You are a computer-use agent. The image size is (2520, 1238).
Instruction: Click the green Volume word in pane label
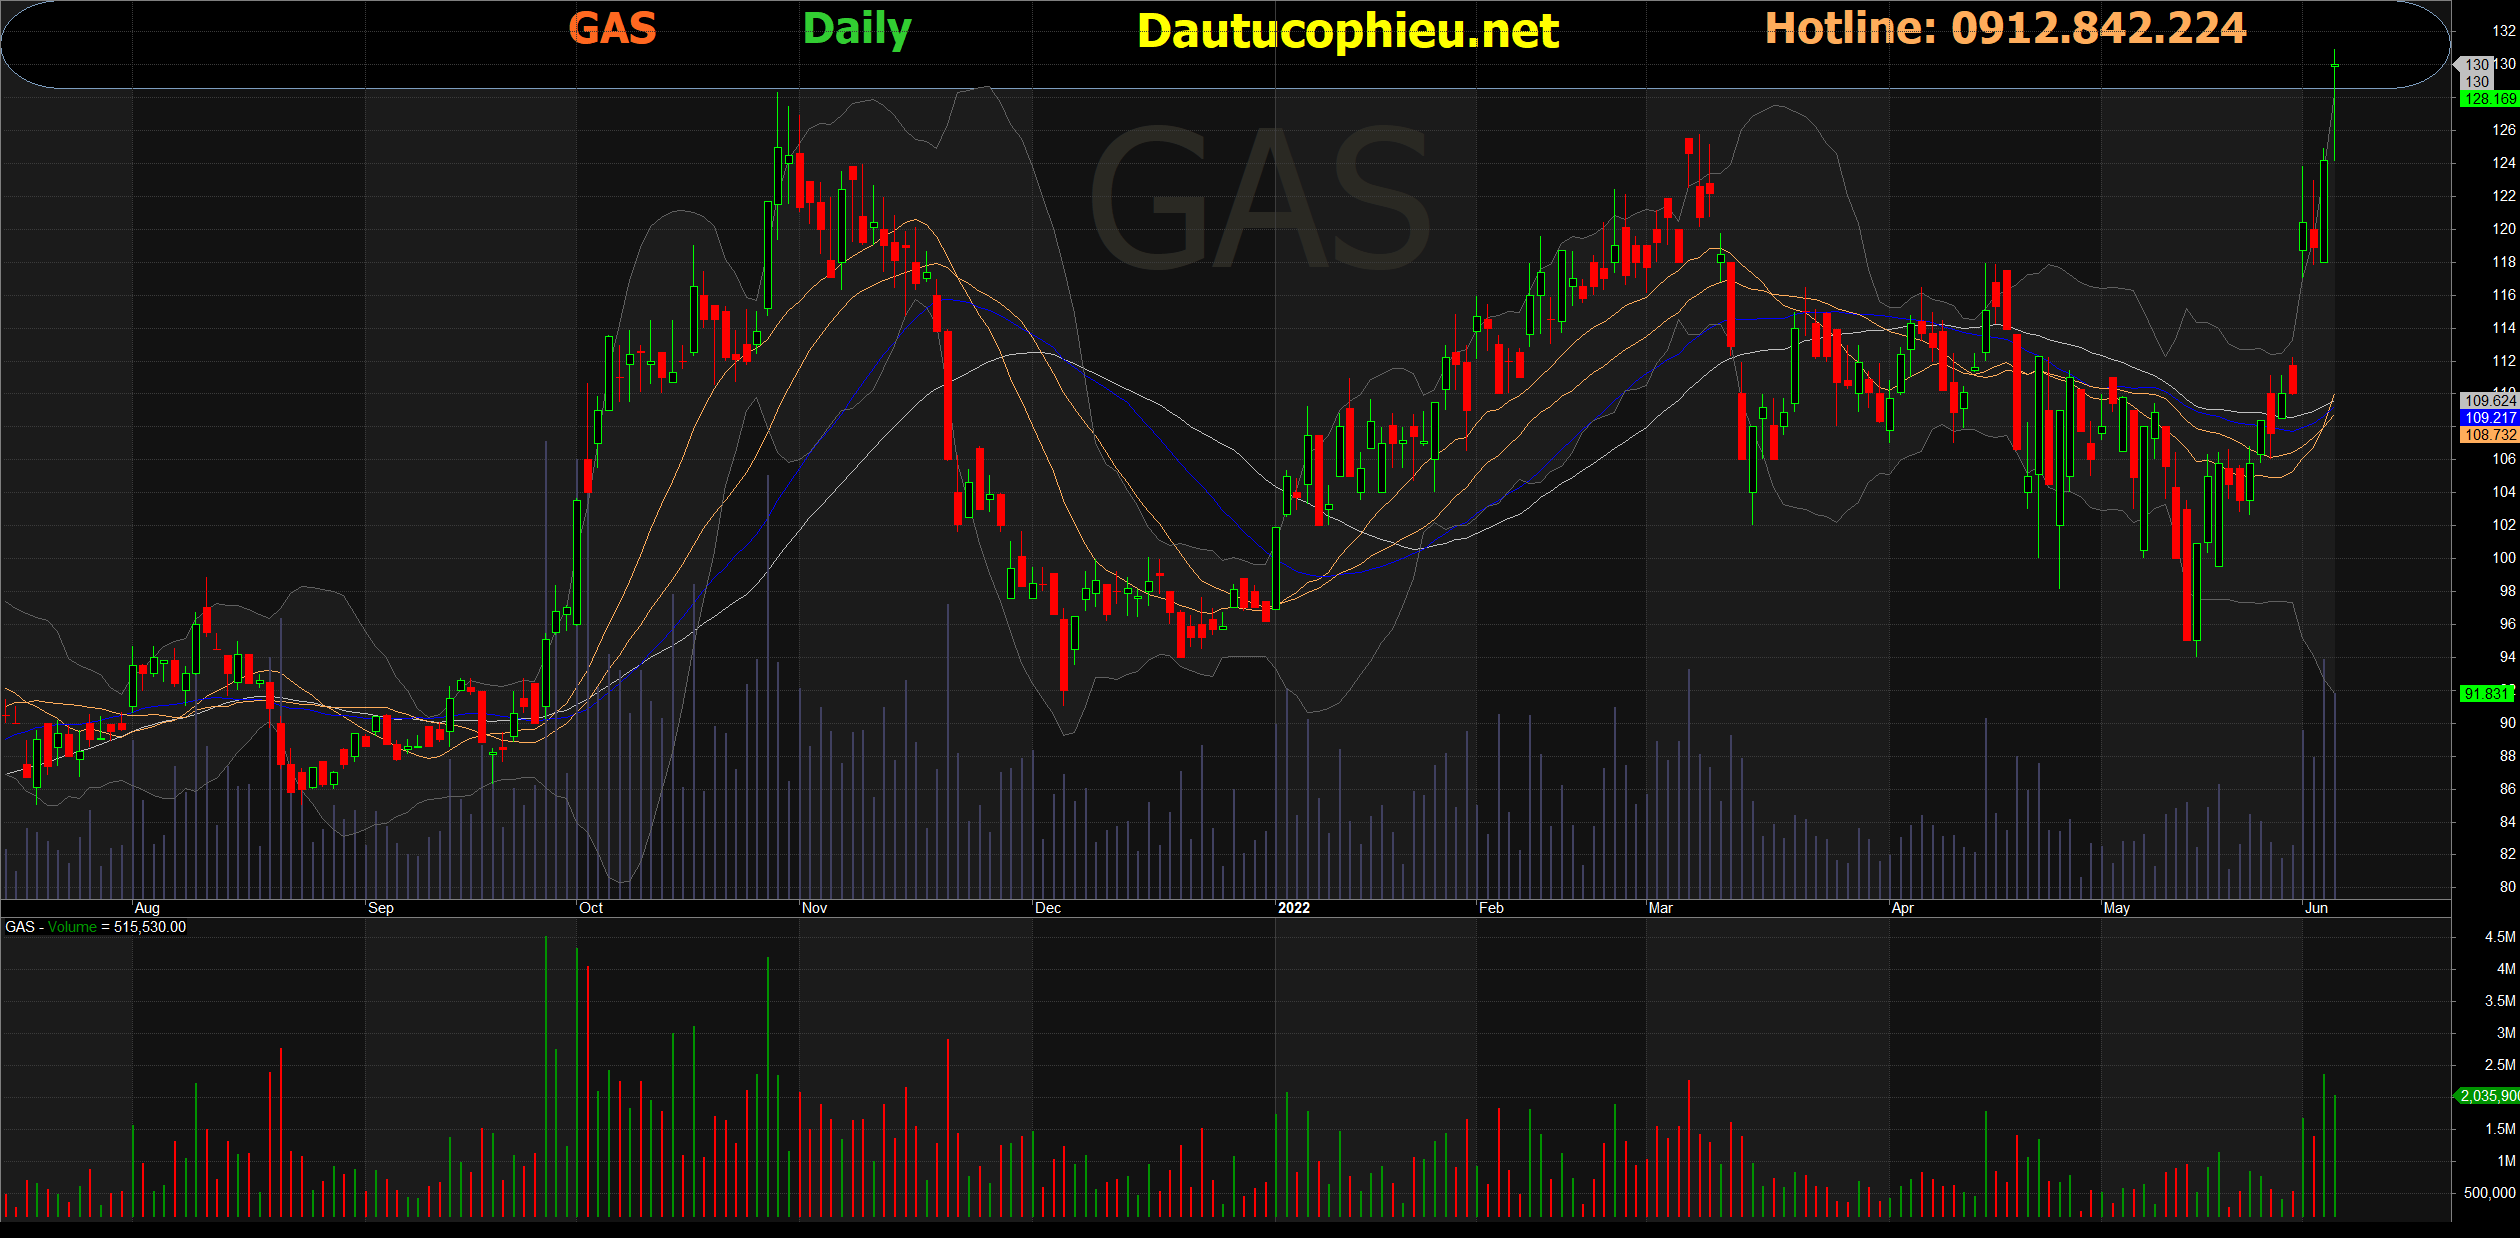(72, 927)
